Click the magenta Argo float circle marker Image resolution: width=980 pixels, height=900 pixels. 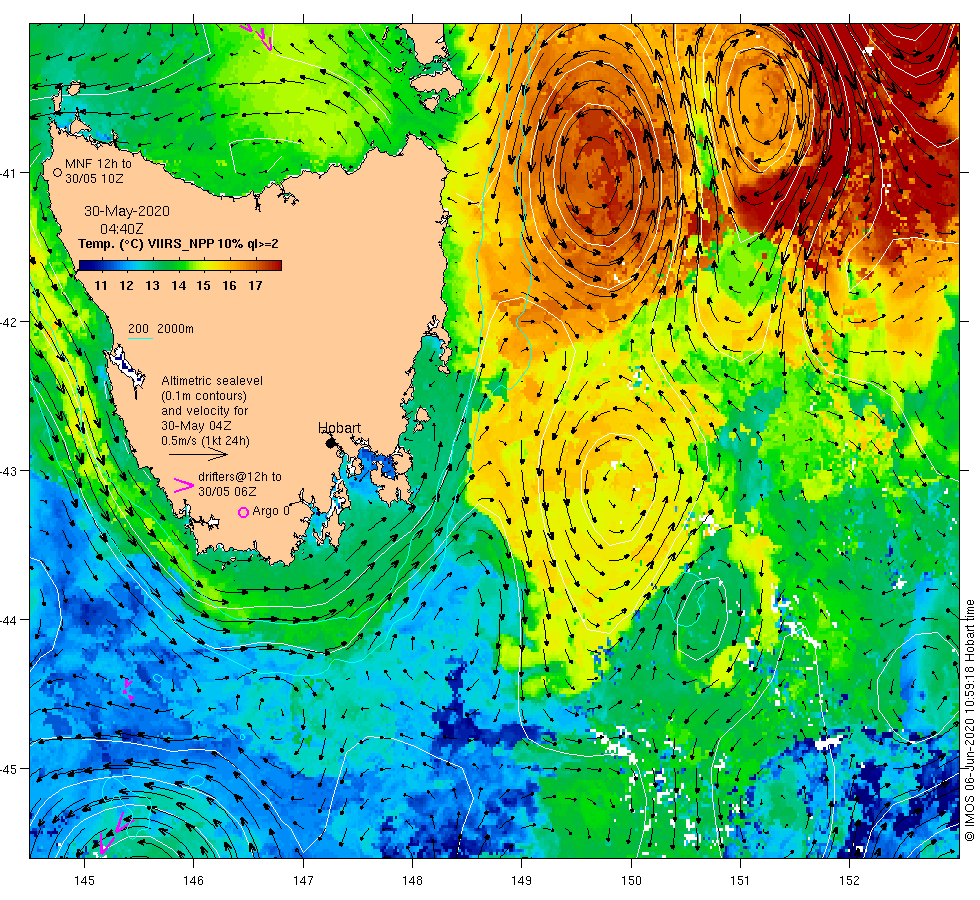244,512
